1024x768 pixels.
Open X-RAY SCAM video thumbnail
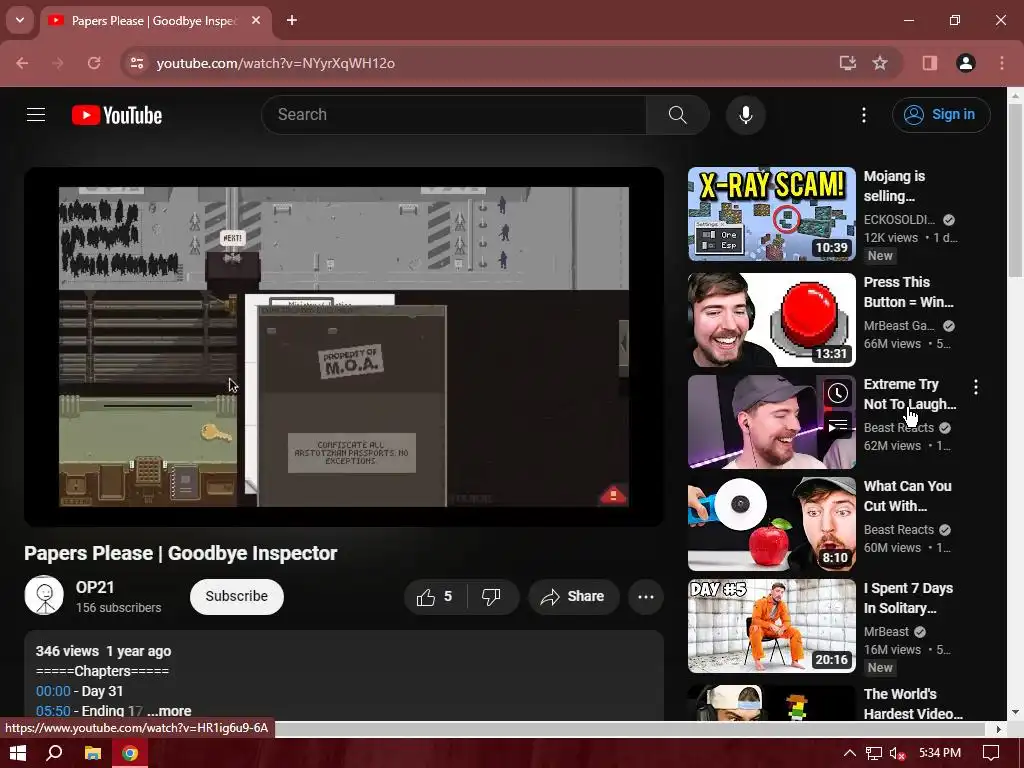coord(771,214)
